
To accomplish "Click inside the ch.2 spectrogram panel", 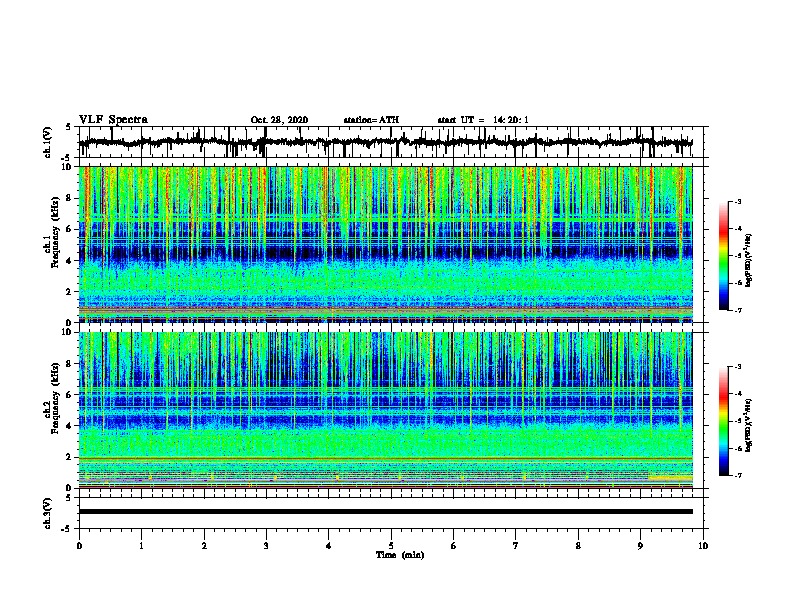I will (x=385, y=410).
